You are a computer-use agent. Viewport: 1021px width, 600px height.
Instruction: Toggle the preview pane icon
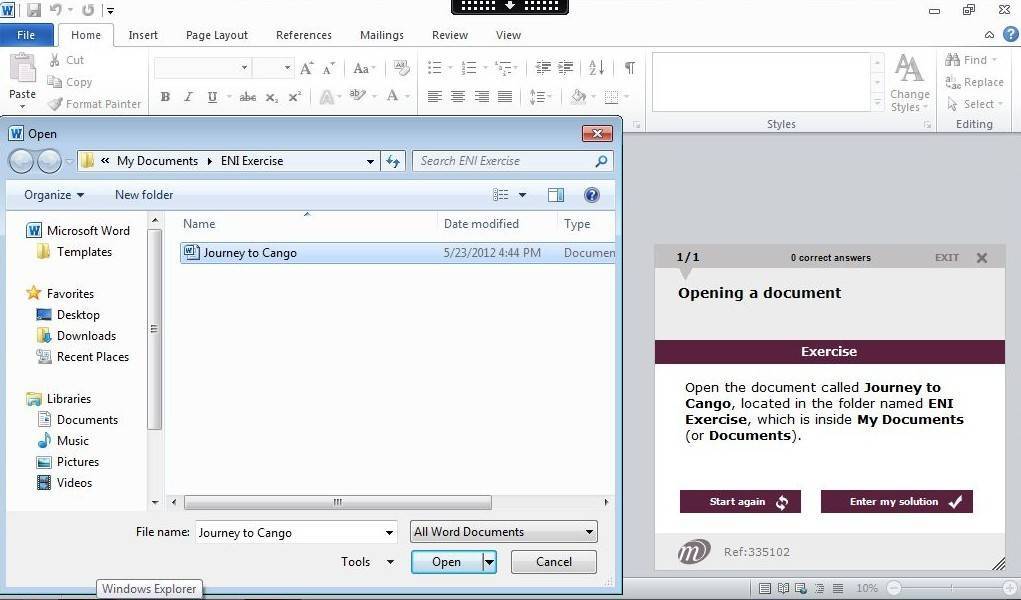point(556,195)
